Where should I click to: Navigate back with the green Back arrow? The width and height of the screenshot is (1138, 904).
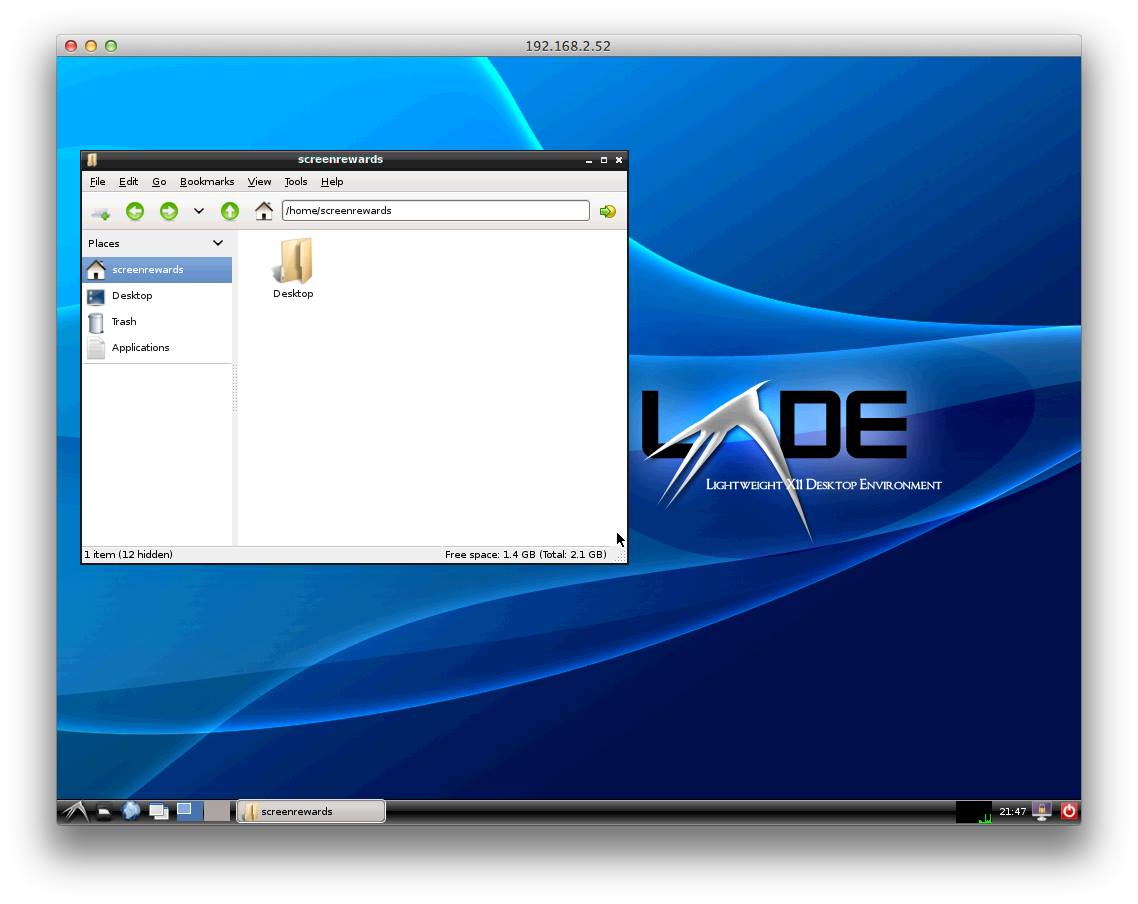click(135, 211)
